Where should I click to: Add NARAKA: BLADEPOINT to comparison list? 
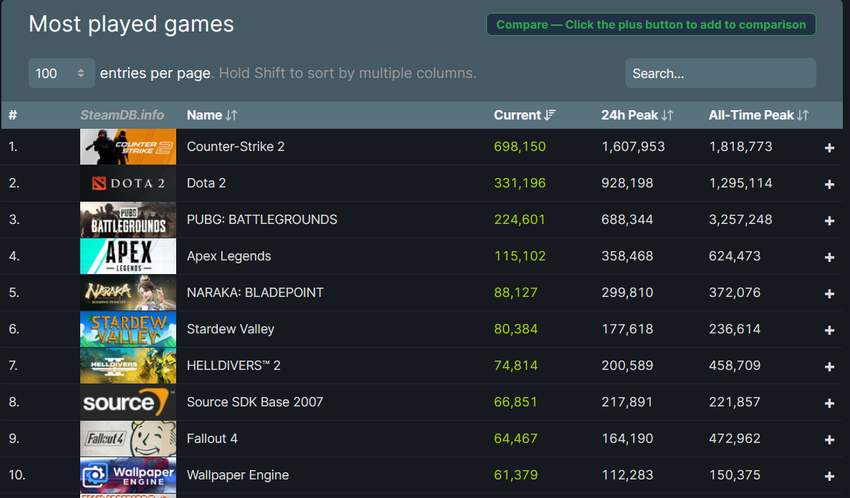(829, 294)
